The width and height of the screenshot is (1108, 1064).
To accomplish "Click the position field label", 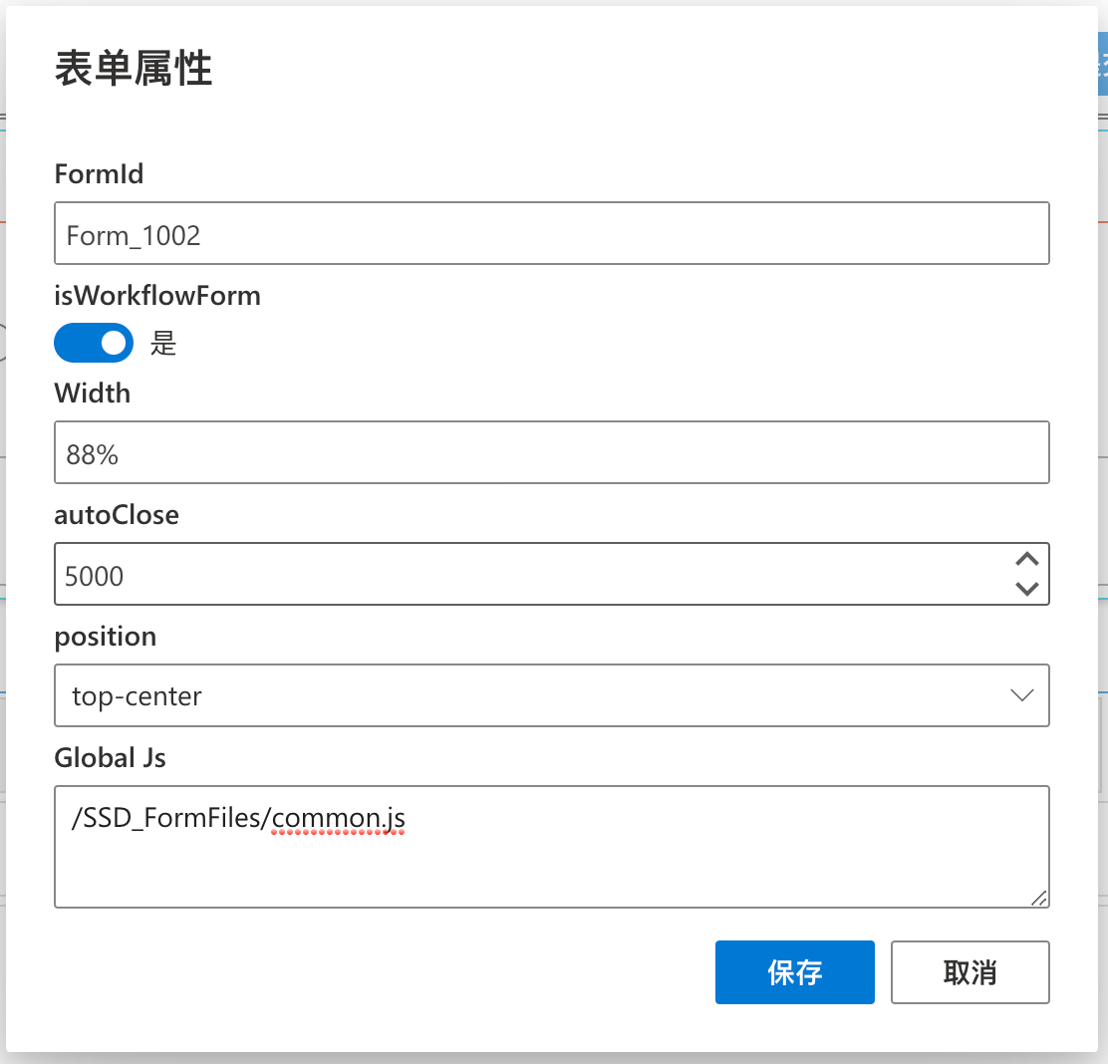I will point(105,637).
